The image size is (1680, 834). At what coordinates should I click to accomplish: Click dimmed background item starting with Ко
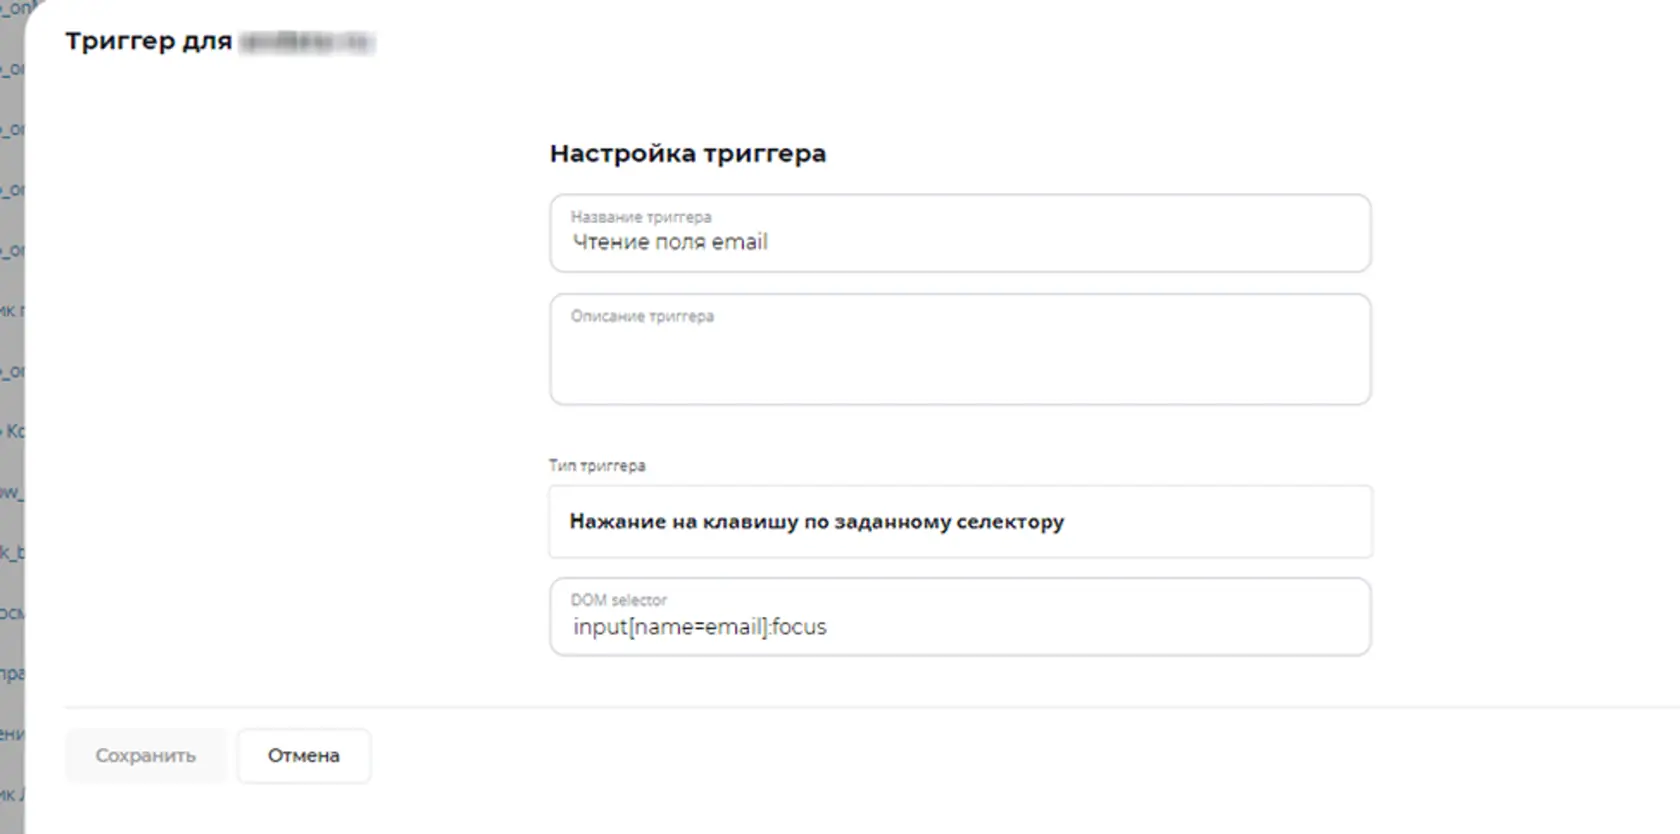(13, 432)
